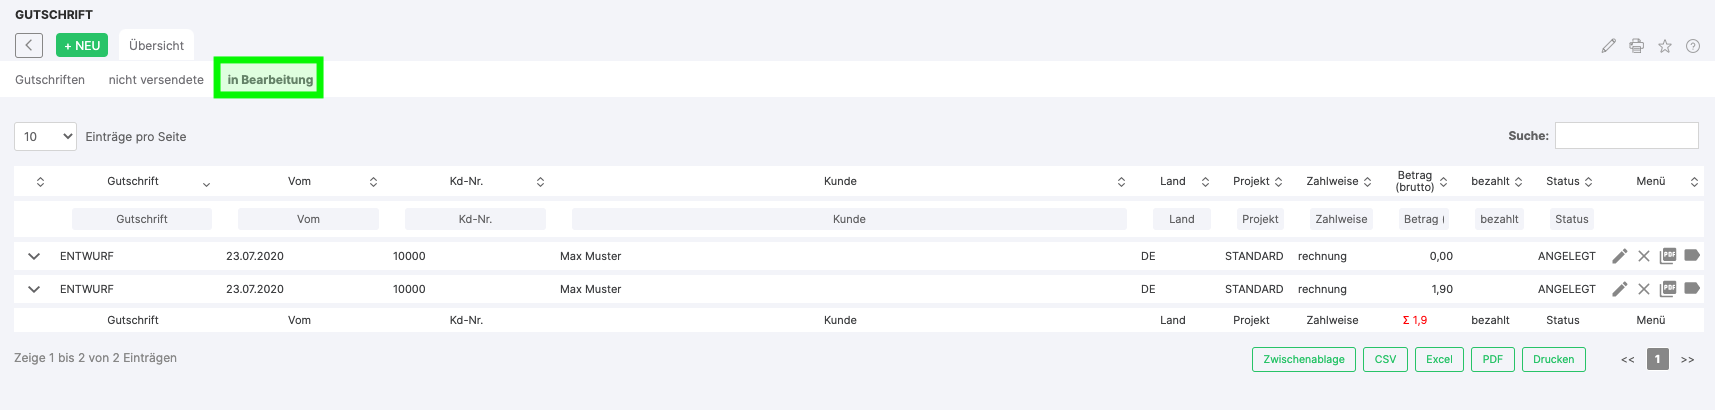
Task: Switch to the Gutschriften tab
Action: coord(50,80)
